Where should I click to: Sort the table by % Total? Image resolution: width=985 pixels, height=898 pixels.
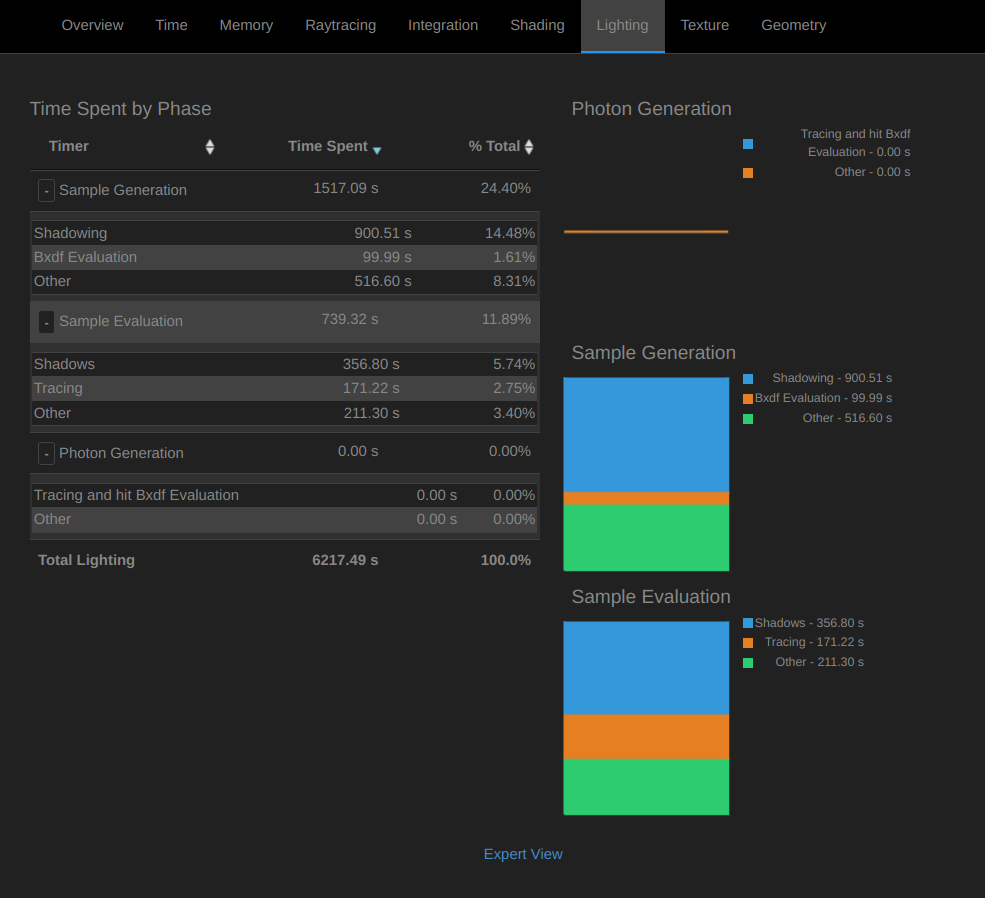[x=529, y=147]
